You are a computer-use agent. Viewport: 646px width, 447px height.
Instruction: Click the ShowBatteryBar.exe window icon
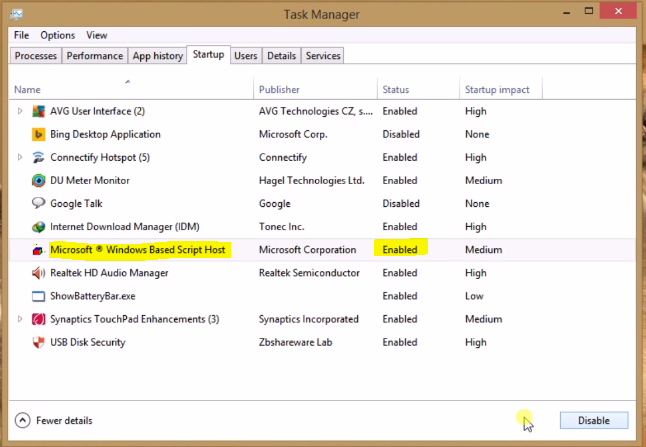(38, 296)
